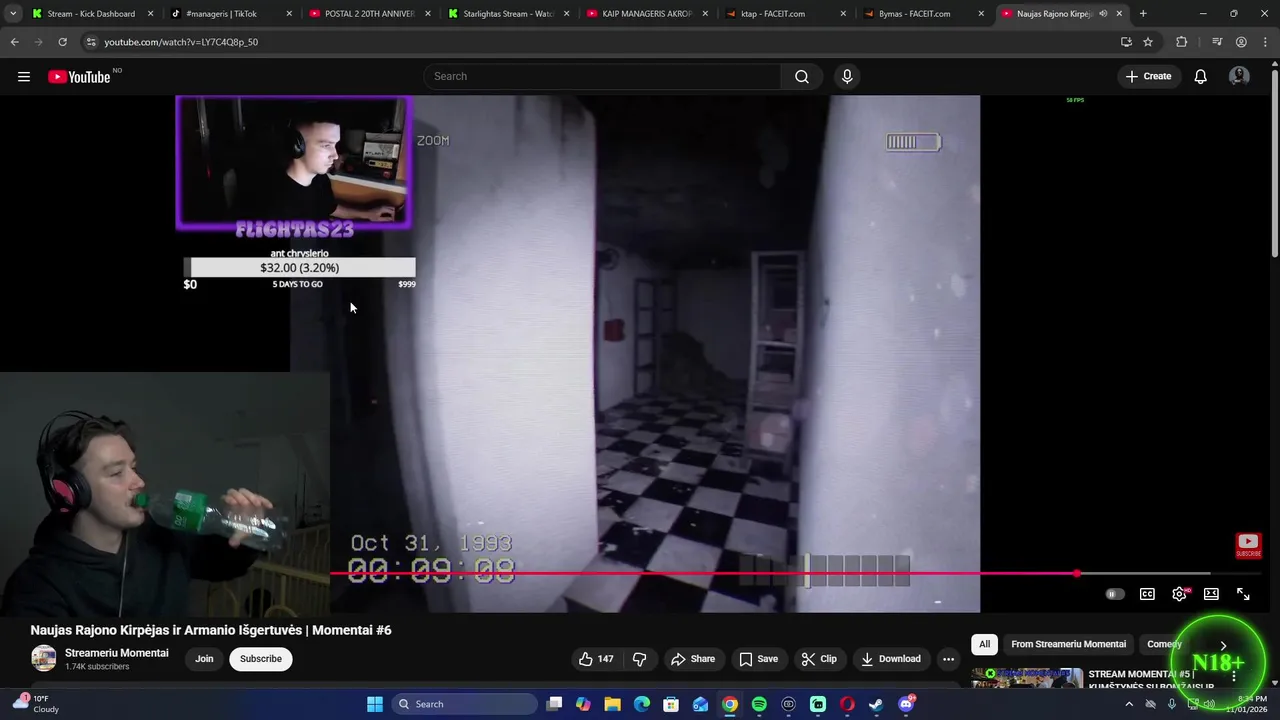Click Share button
This screenshot has height=720, width=1280.
[x=693, y=659]
